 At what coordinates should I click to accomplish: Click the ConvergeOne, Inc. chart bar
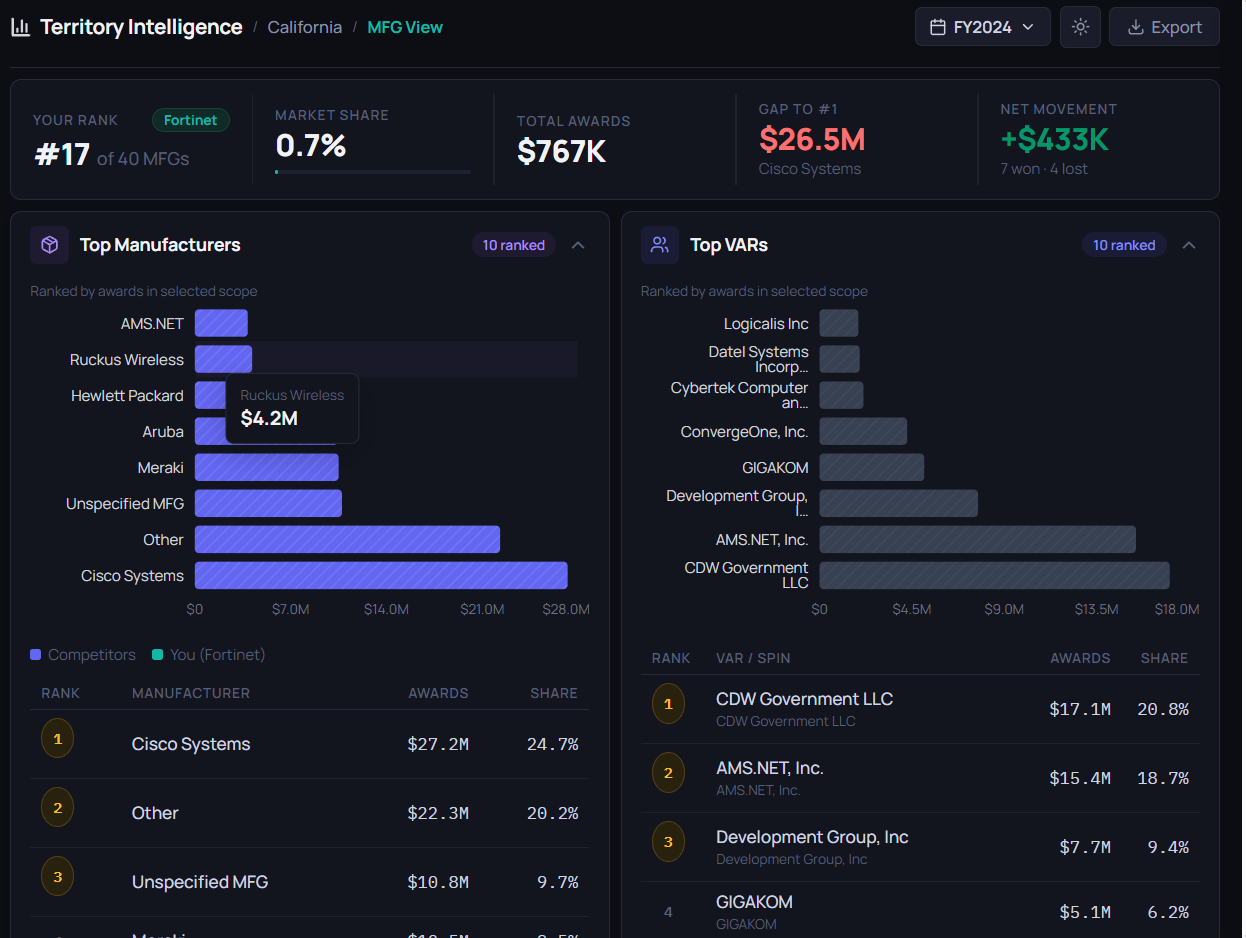tap(863, 432)
